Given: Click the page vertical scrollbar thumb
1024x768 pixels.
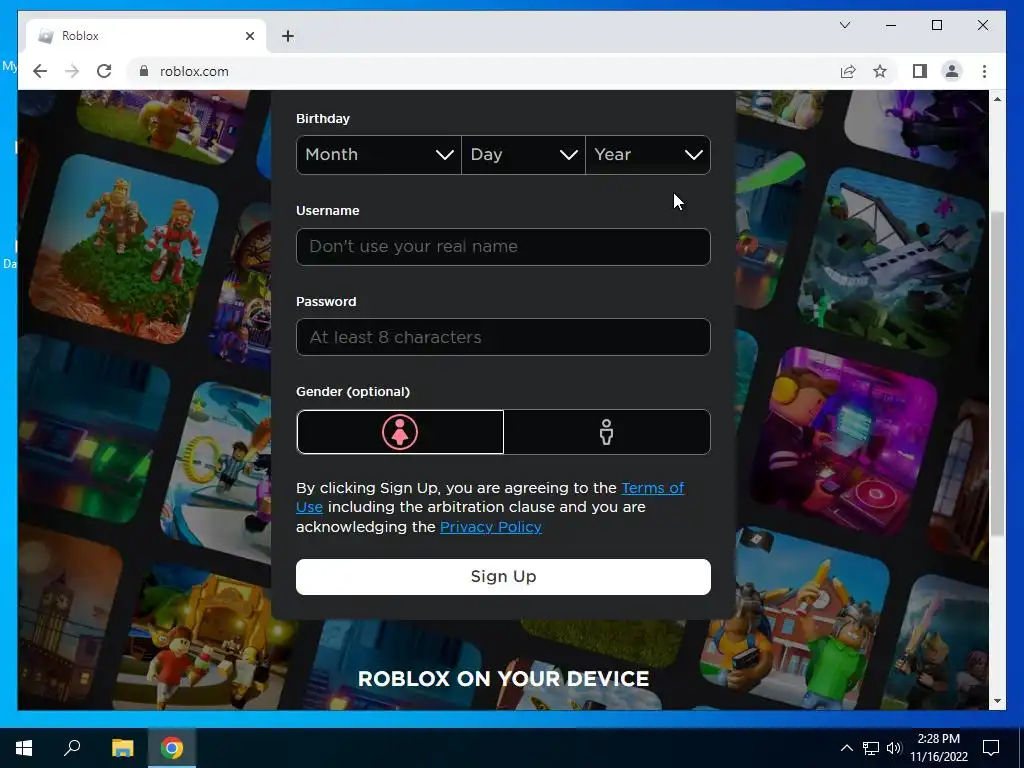Looking at the screenshot, I should (x=997, y=374).
